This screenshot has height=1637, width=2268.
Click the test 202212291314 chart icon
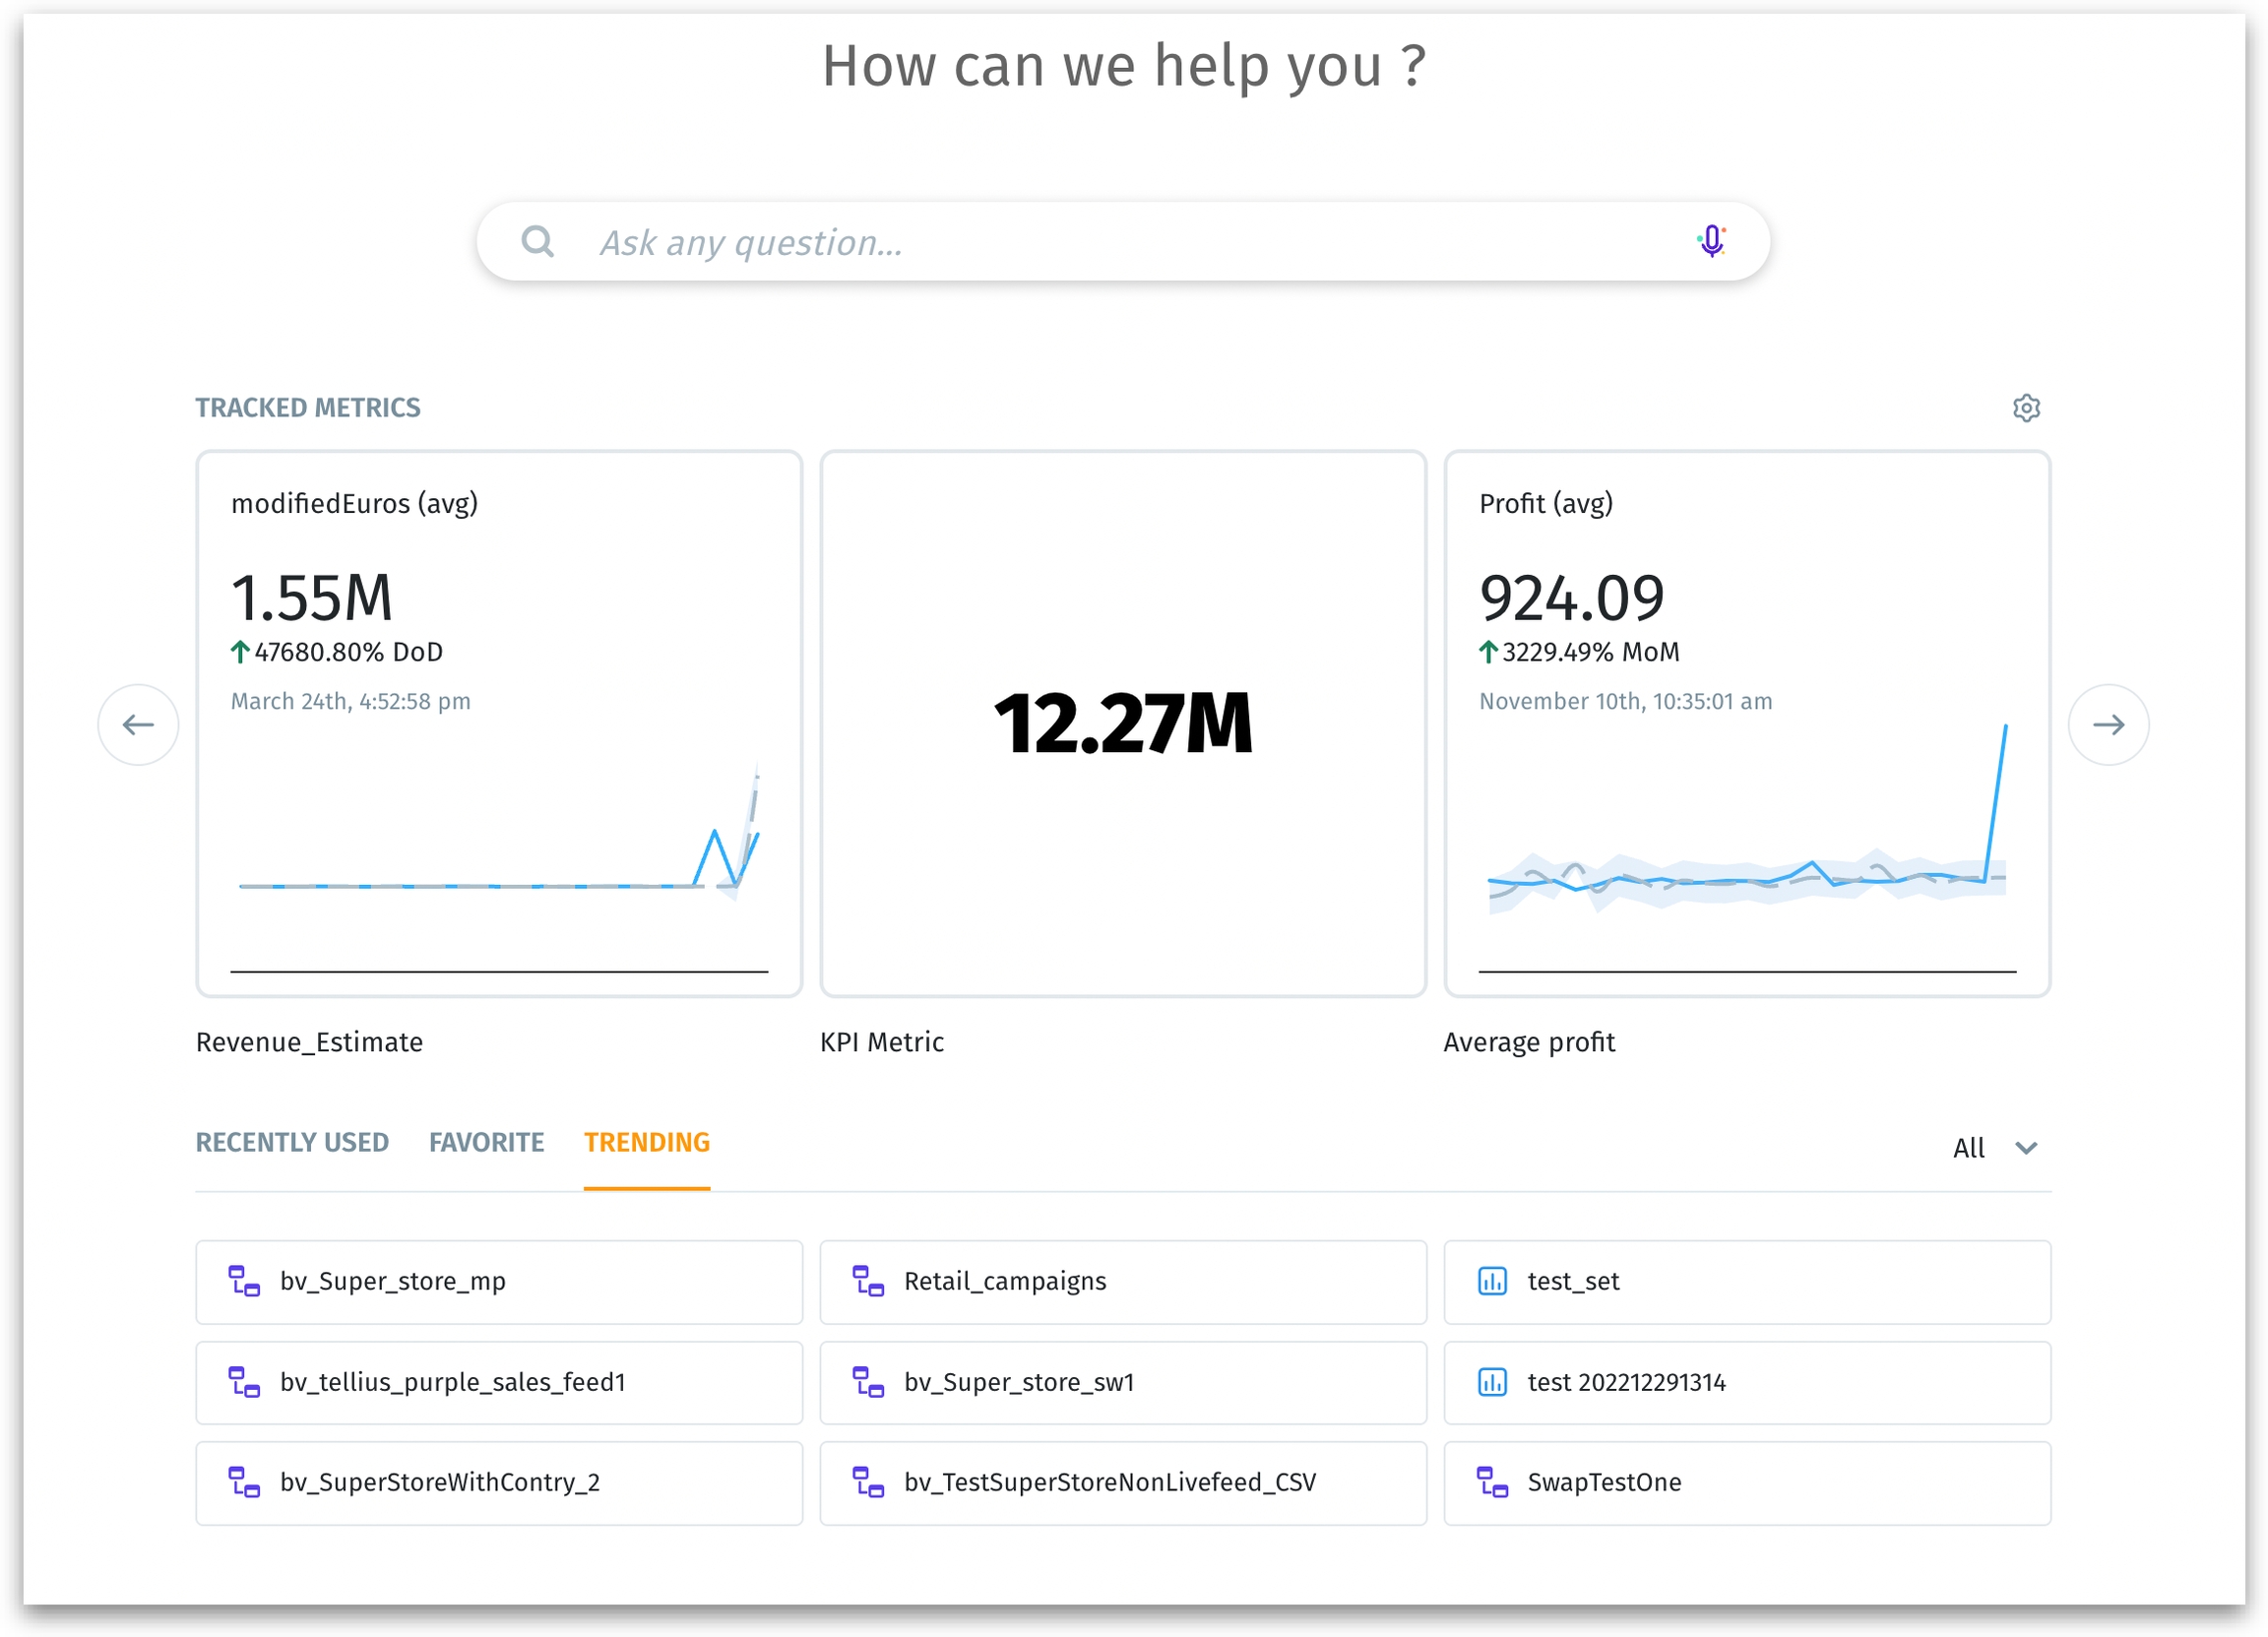[1492, 1382]
